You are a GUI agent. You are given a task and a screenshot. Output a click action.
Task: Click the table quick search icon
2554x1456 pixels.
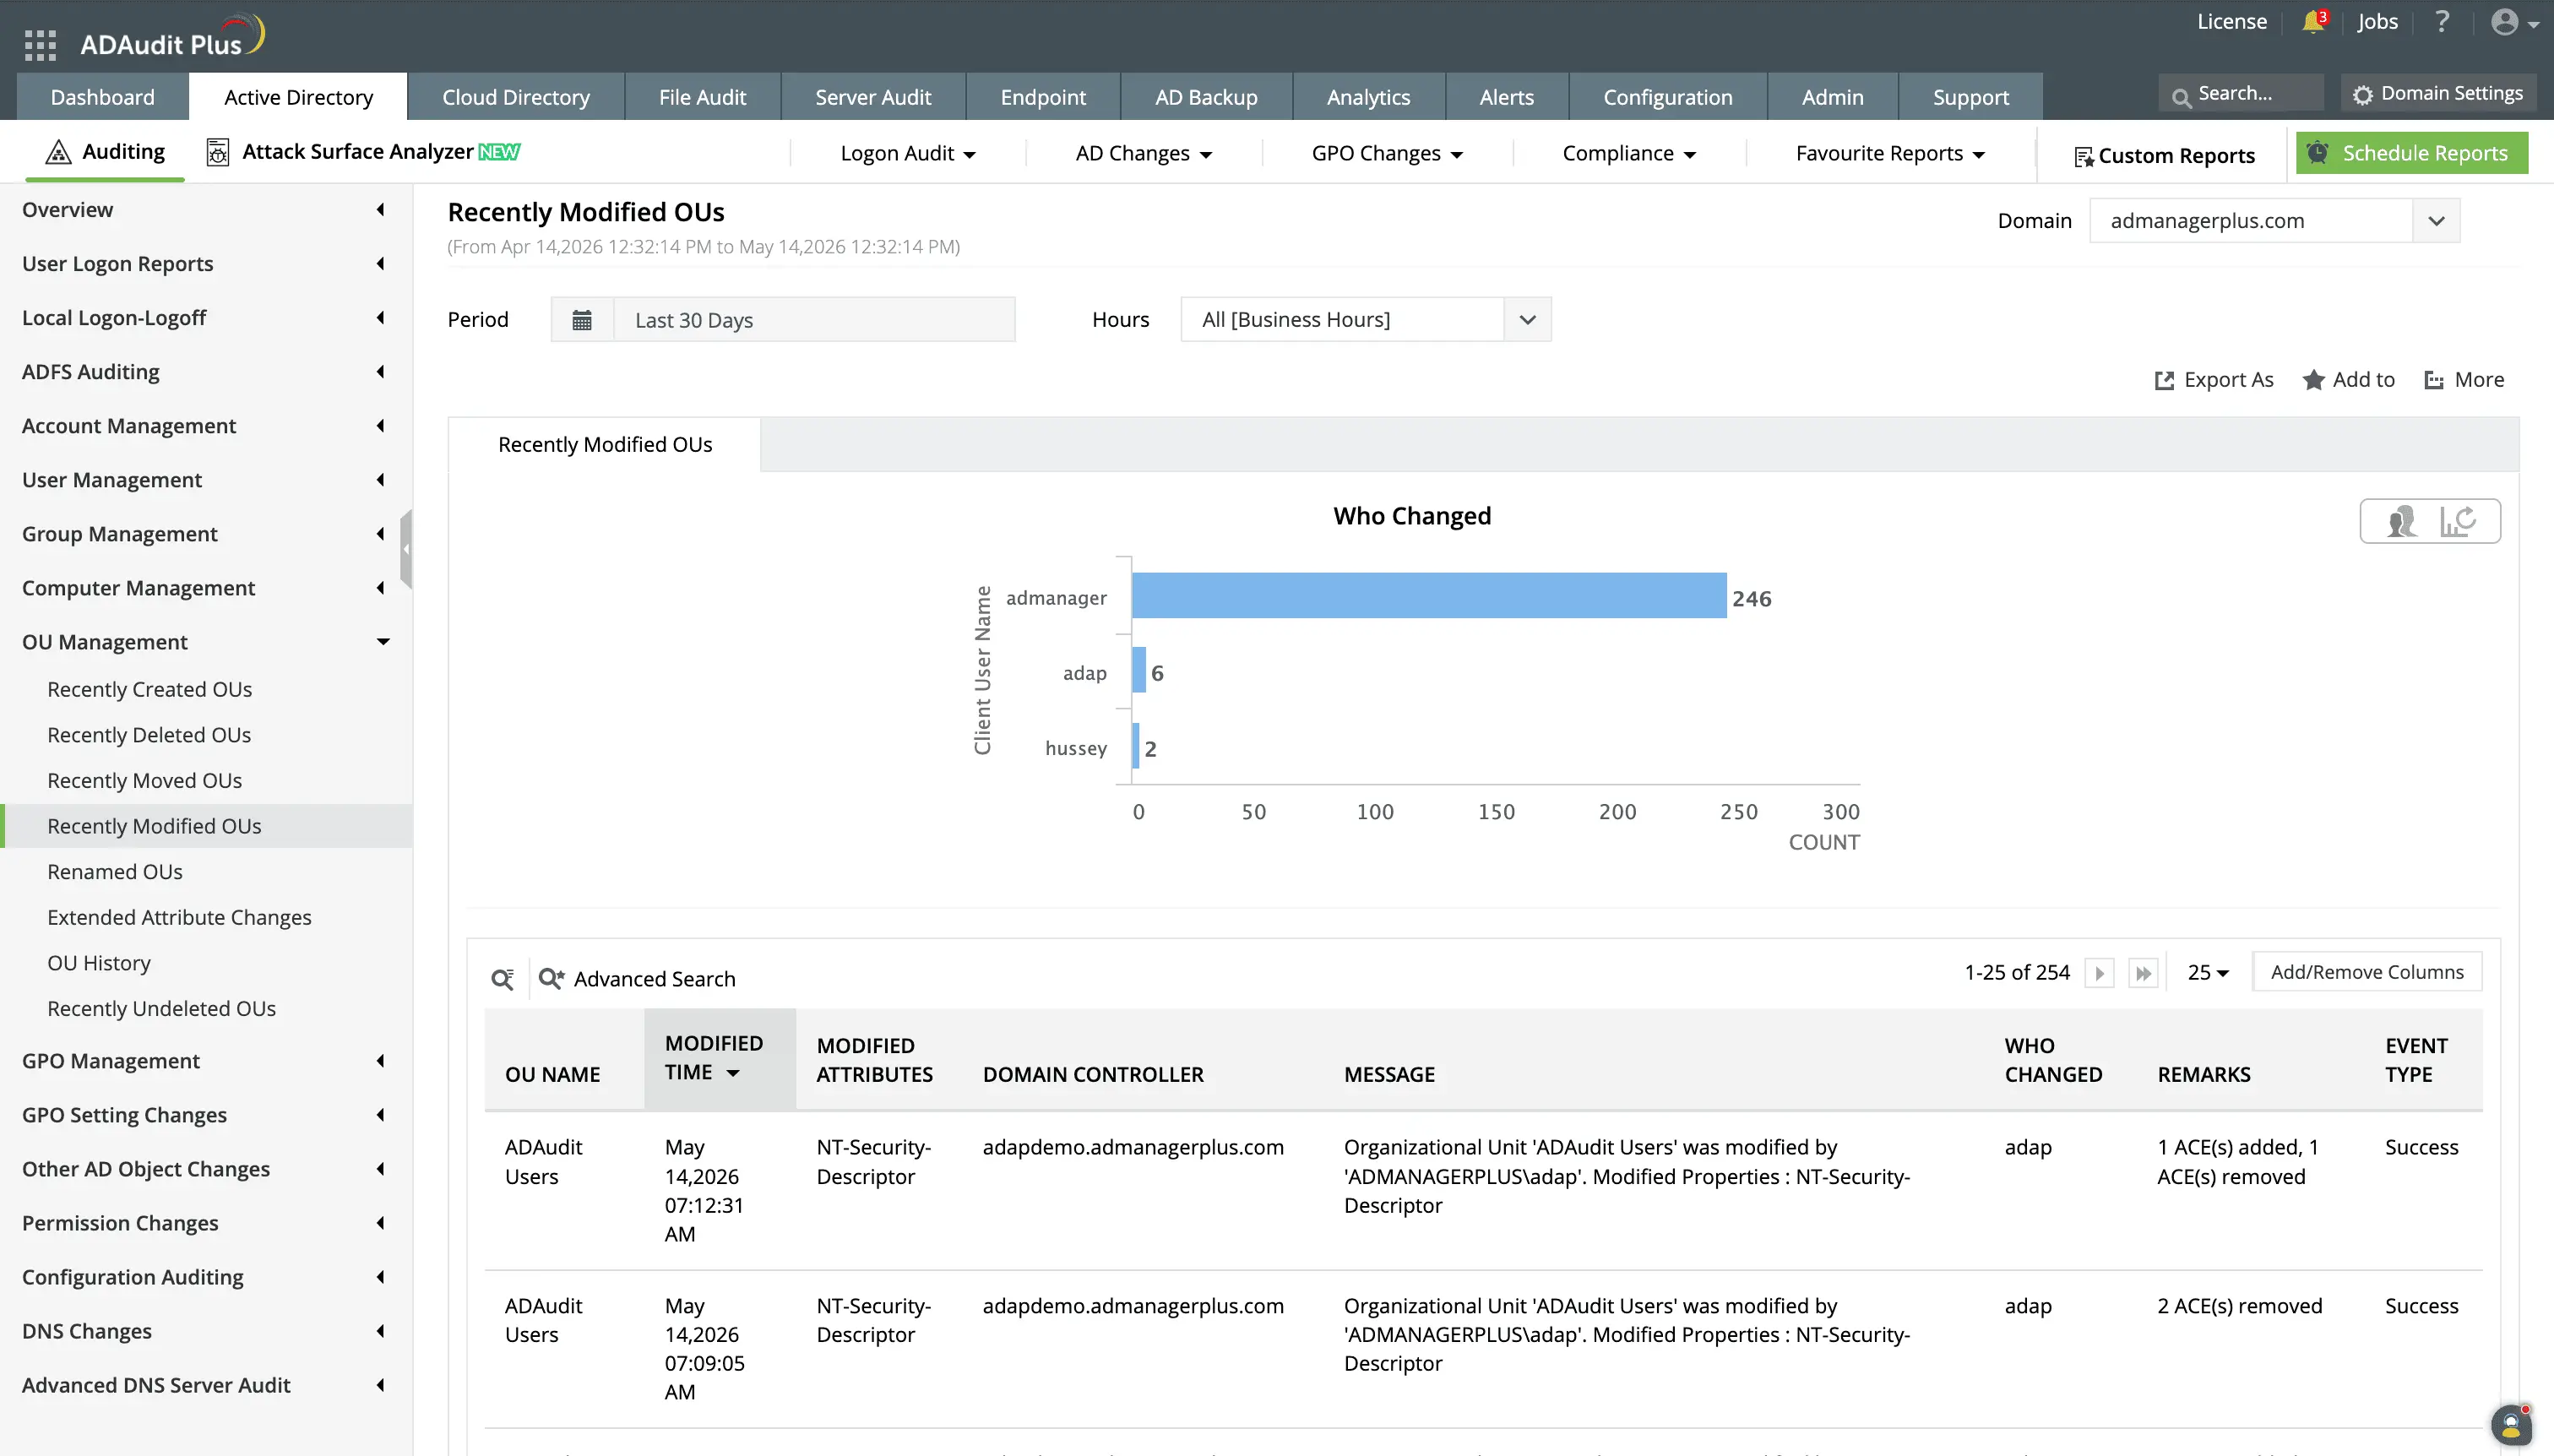[503, 979]
